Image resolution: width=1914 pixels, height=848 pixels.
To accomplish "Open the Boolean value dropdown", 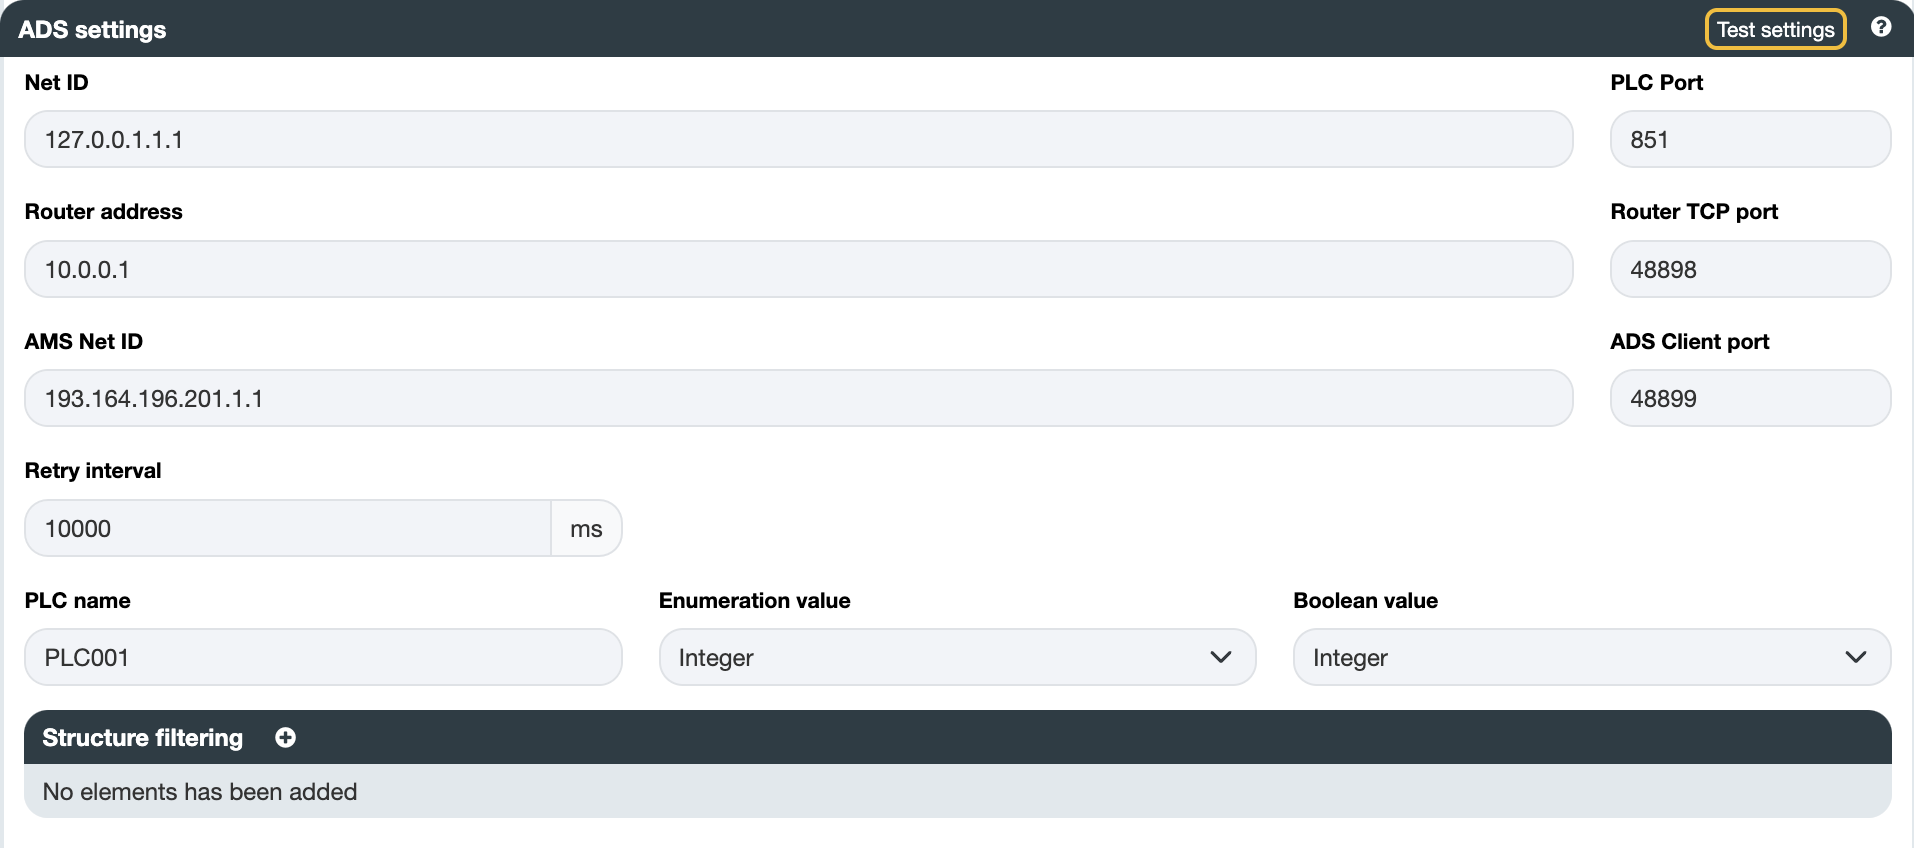I will click(x=1592, y=657).
